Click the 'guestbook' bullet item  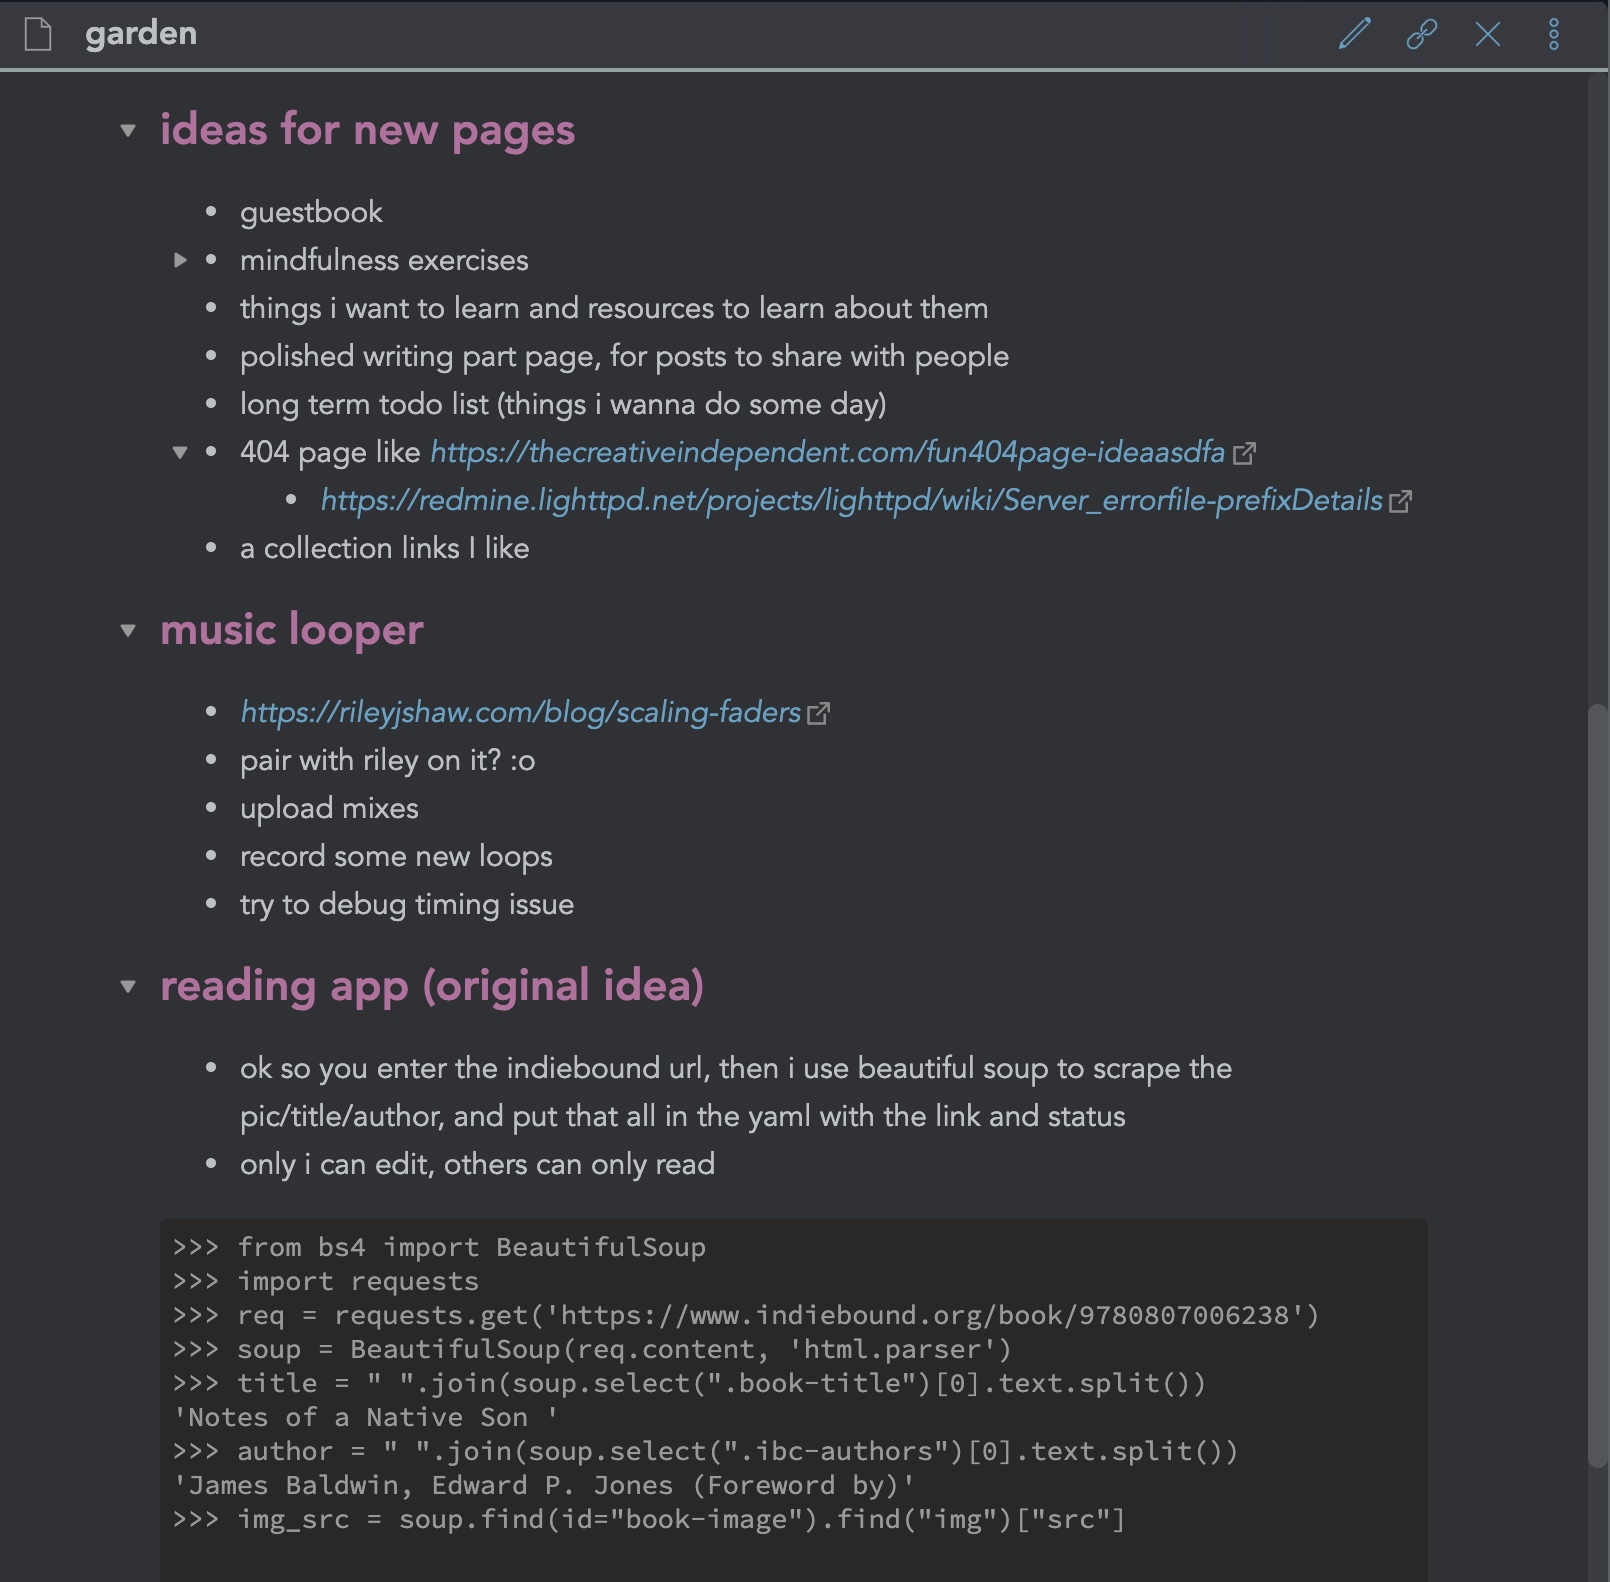(x=311, y=213)
